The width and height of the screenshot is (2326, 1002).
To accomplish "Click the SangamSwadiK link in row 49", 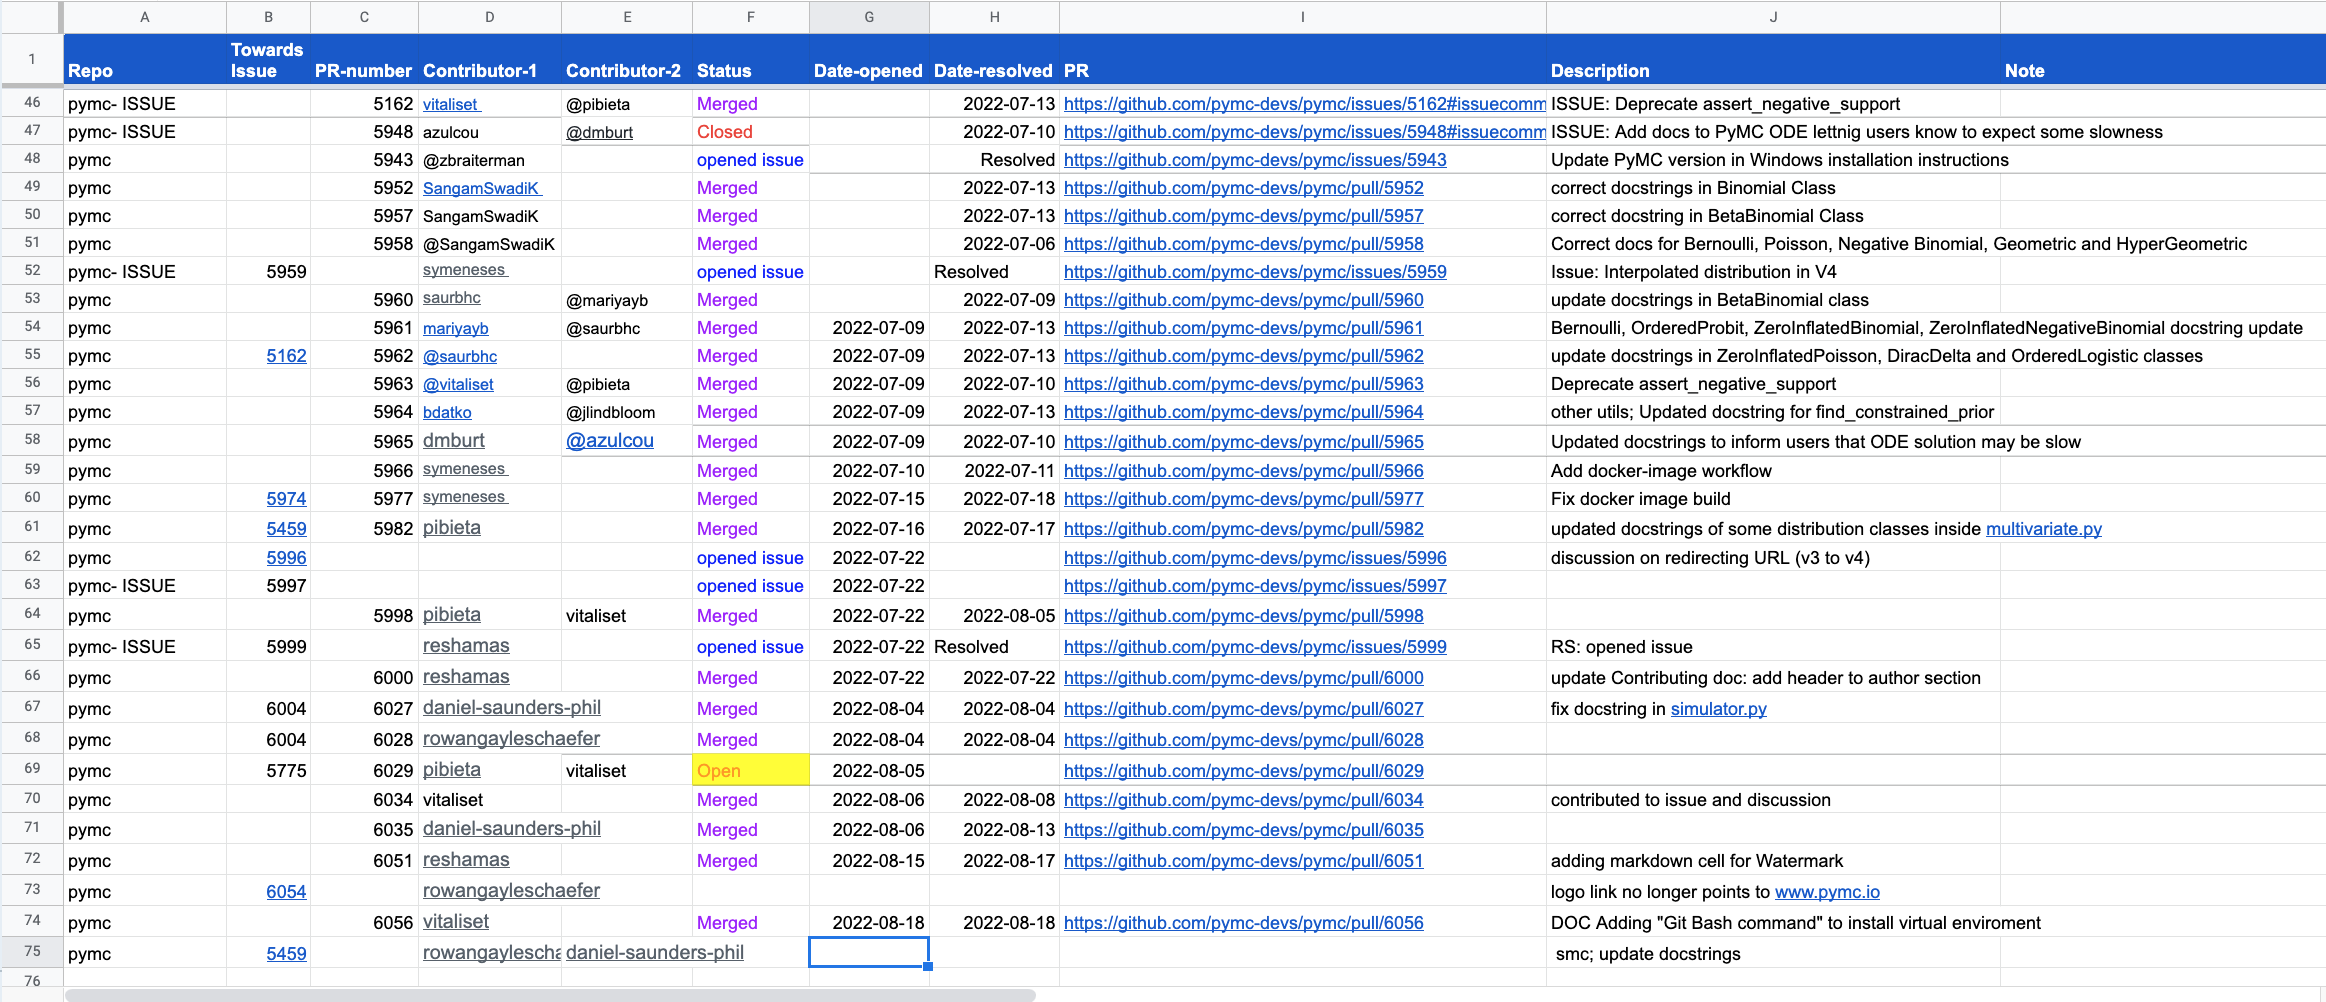I will click(480, 188).
